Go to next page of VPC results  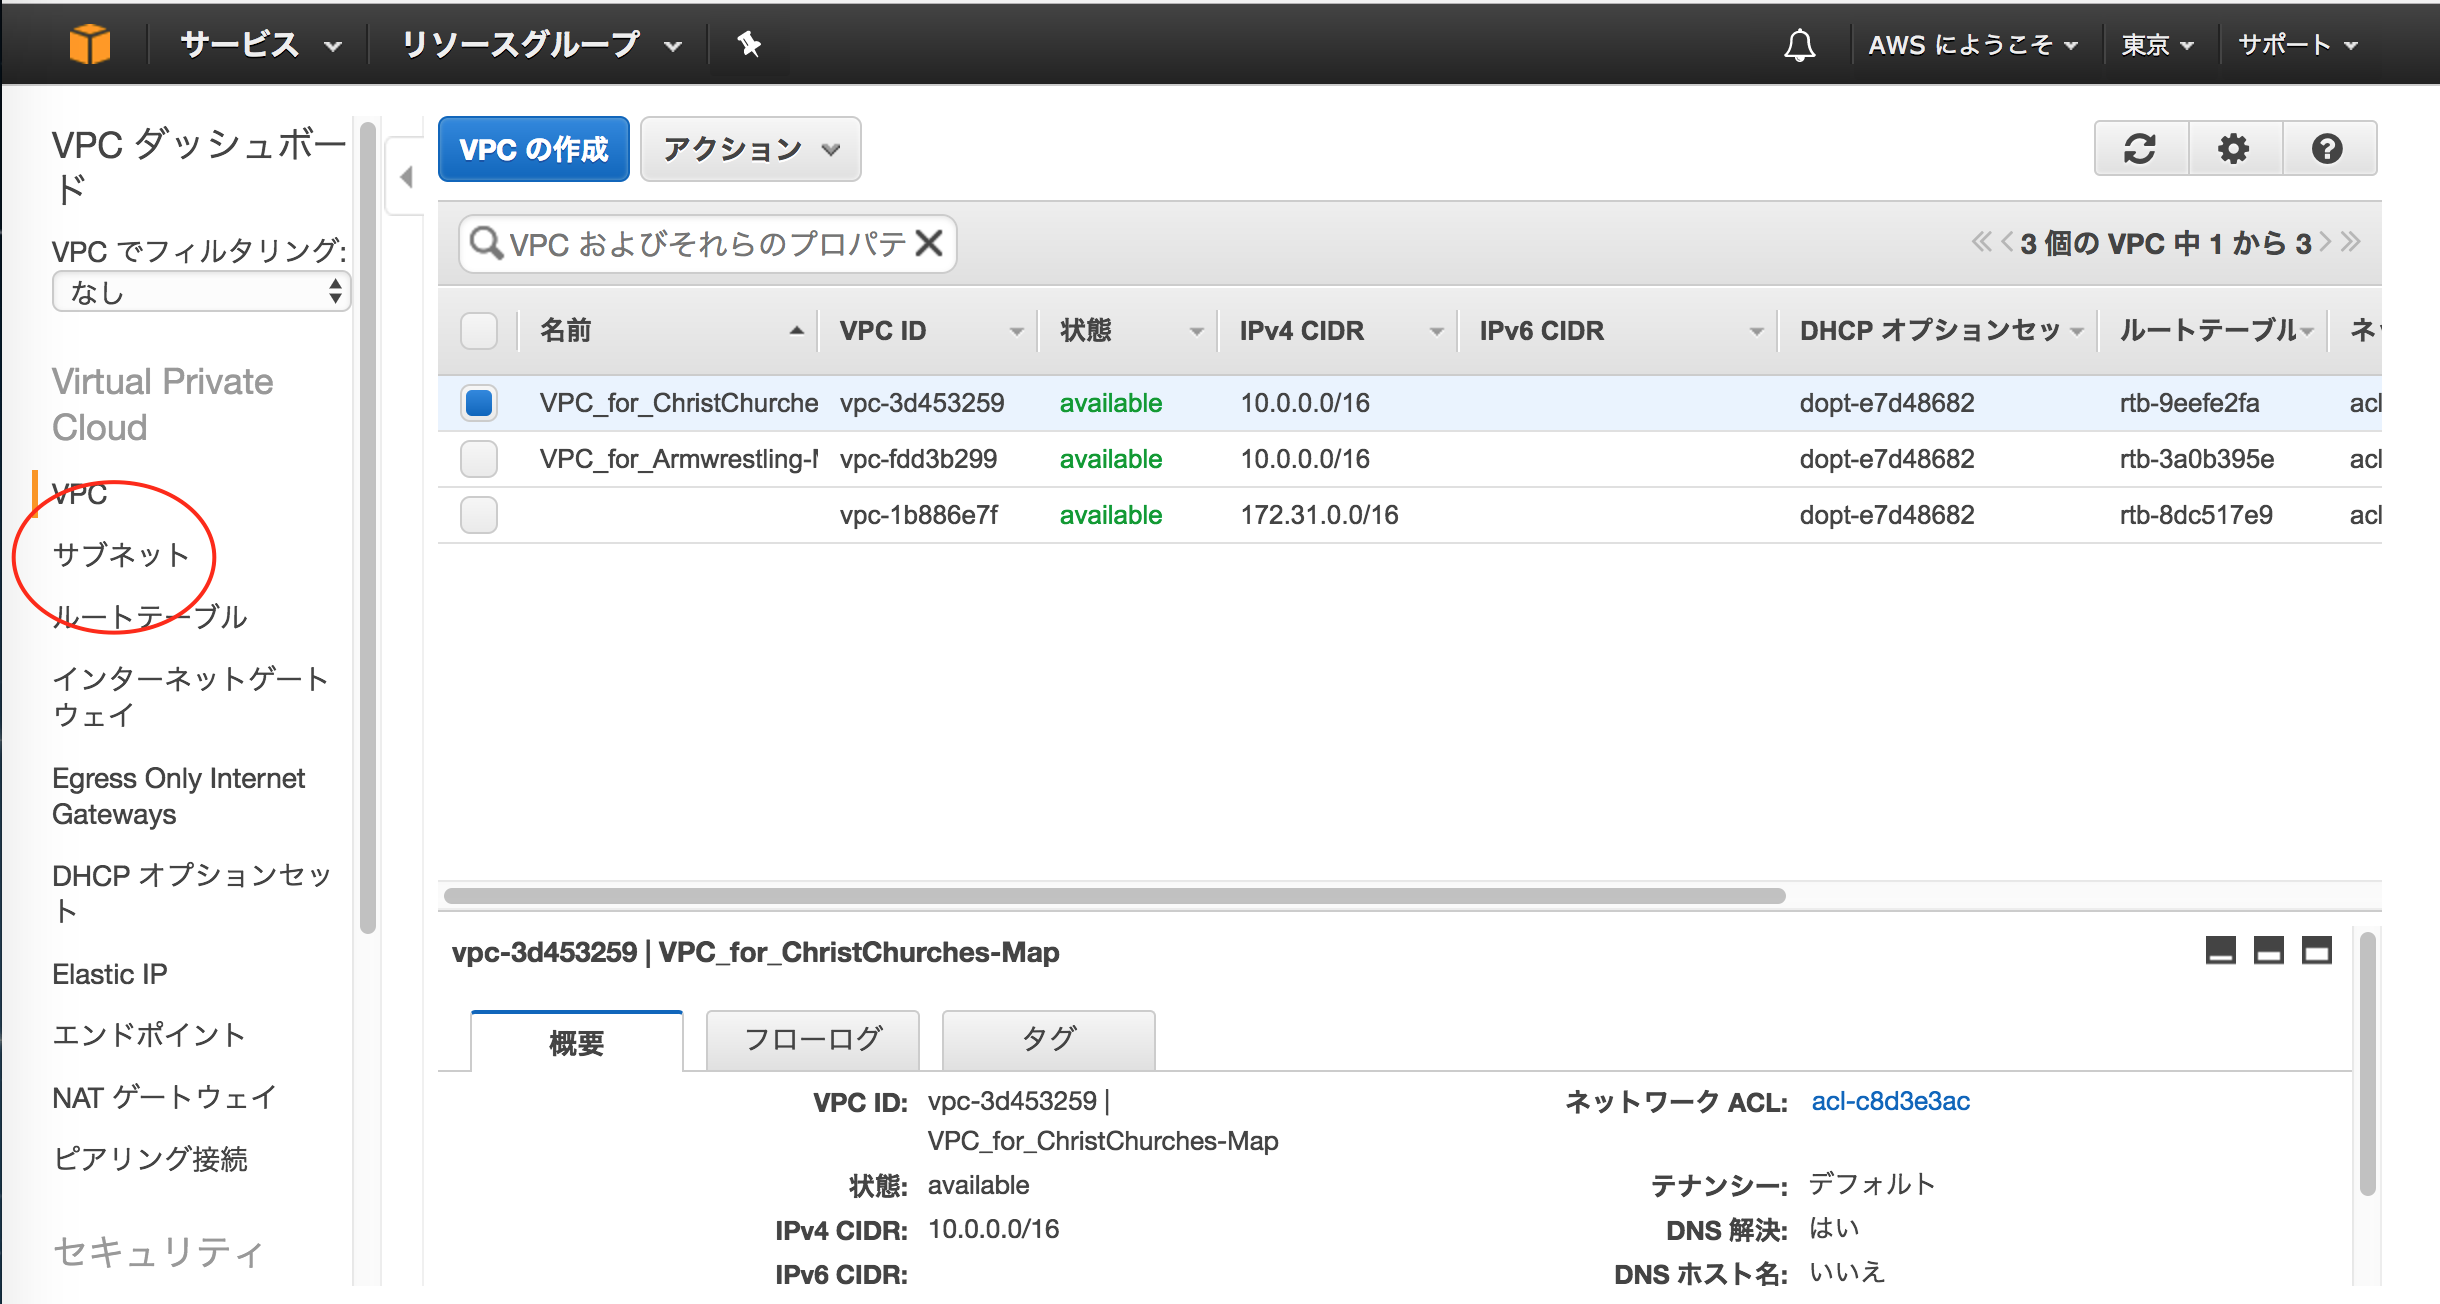pos(2325,242)
